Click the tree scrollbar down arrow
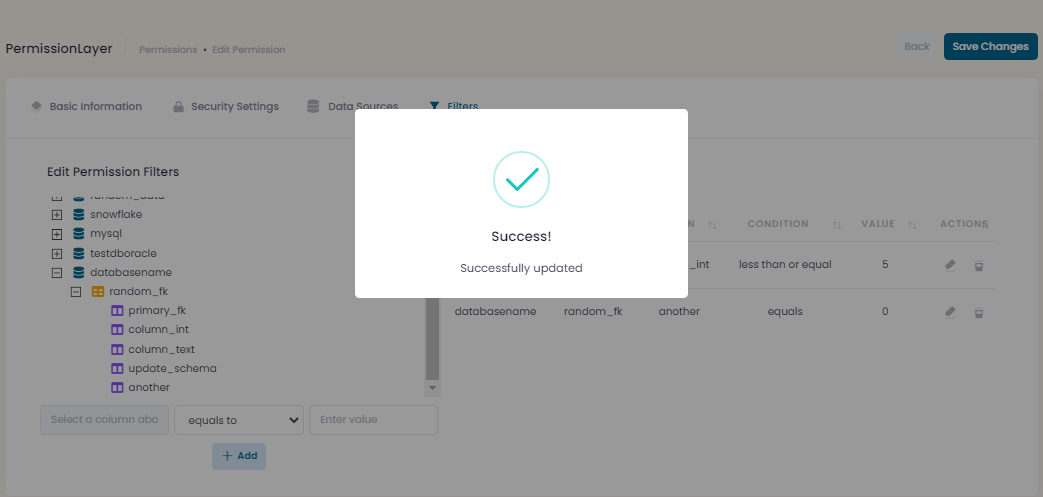 click(433, 387)
